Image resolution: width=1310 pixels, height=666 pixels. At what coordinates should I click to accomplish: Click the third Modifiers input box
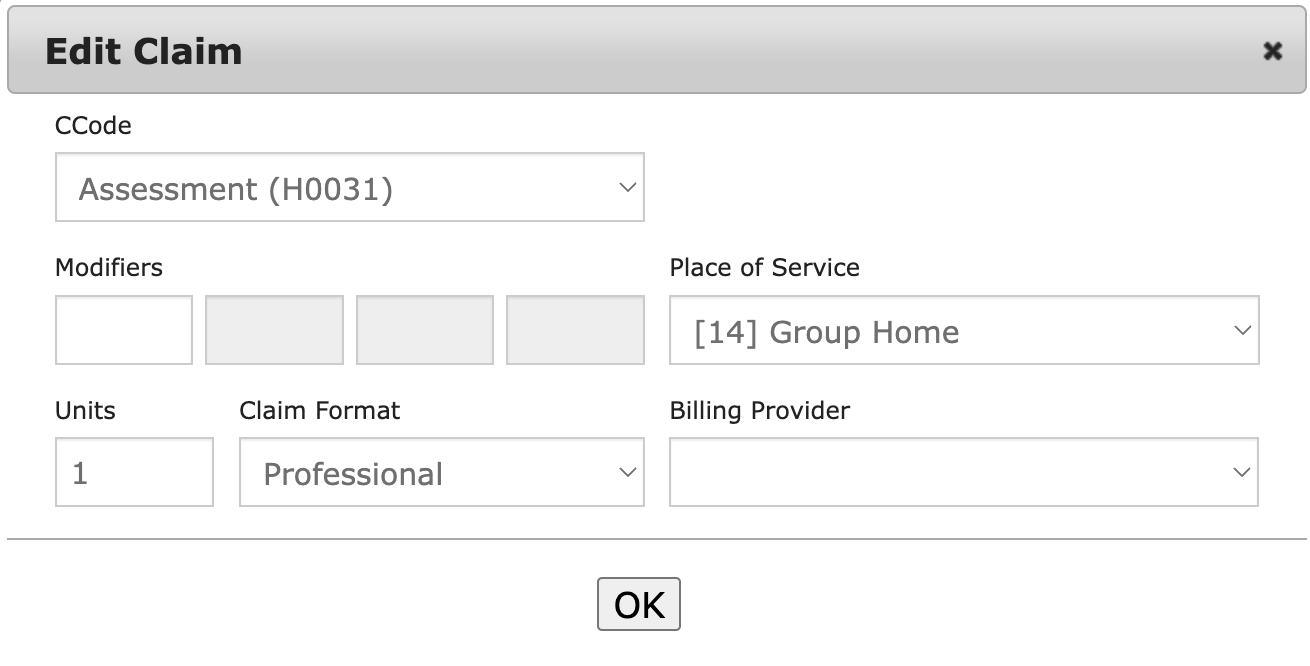point(424,330)
